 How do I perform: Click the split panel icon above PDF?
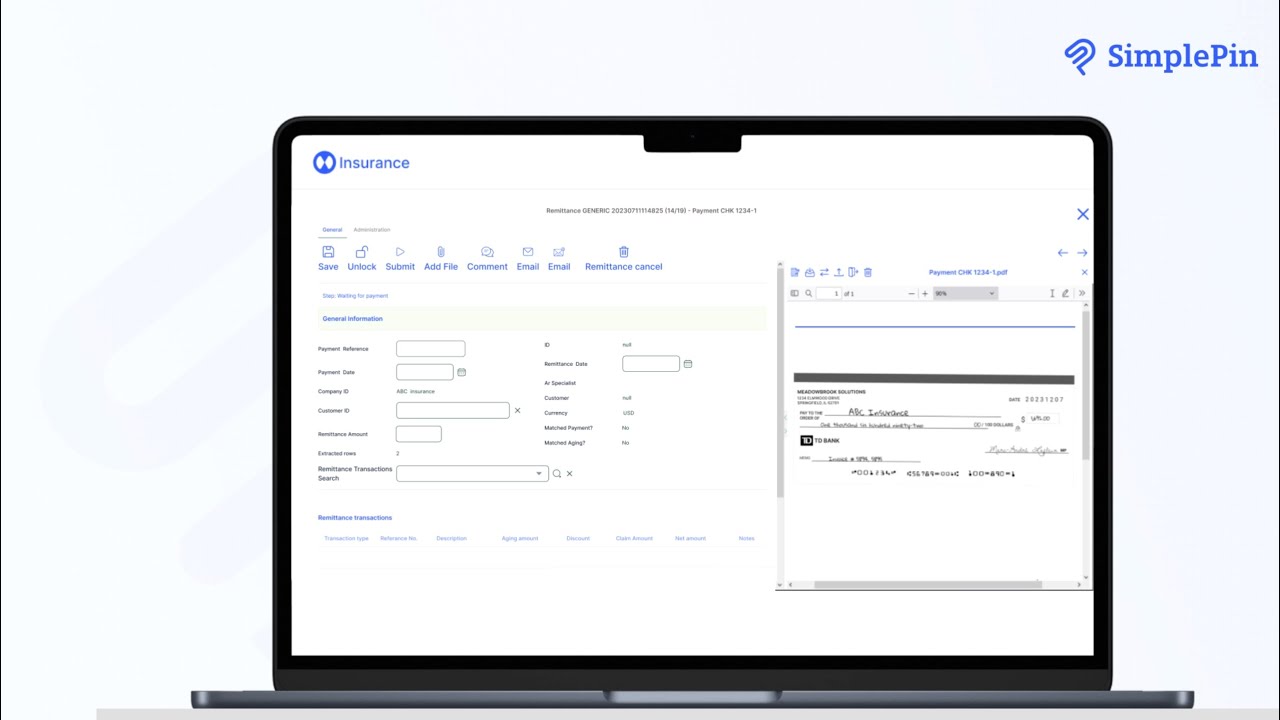[854, 272]
